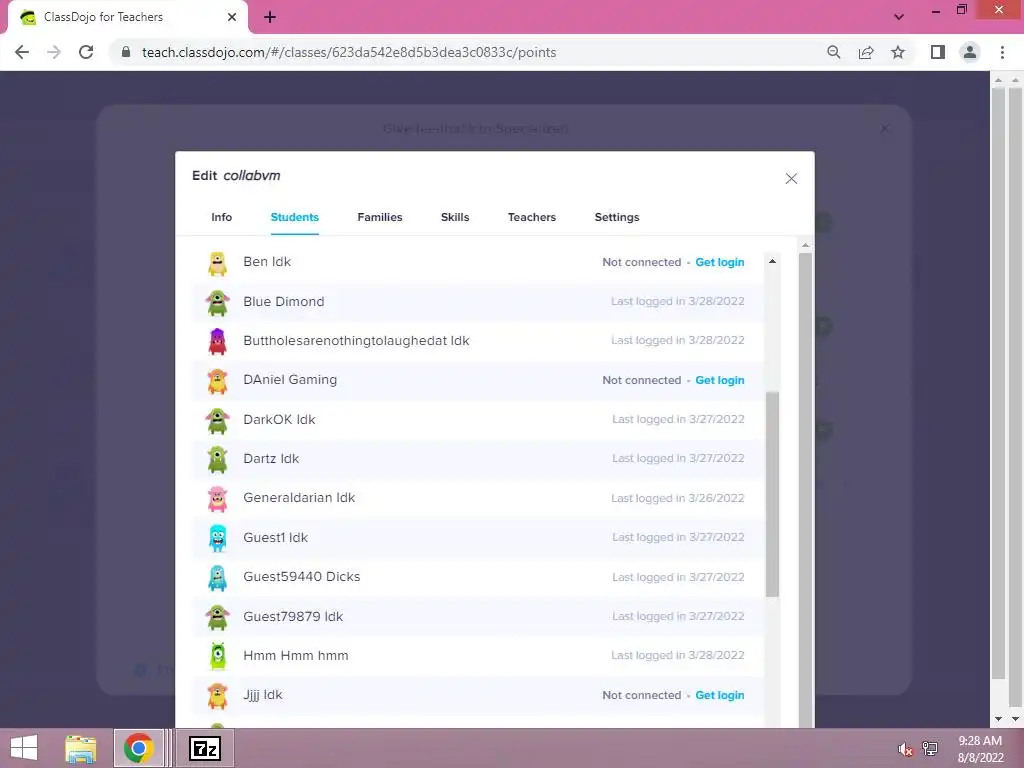Open 7-Zip from the taskbar
The image size is (1024, 768).
click(204, 748)
